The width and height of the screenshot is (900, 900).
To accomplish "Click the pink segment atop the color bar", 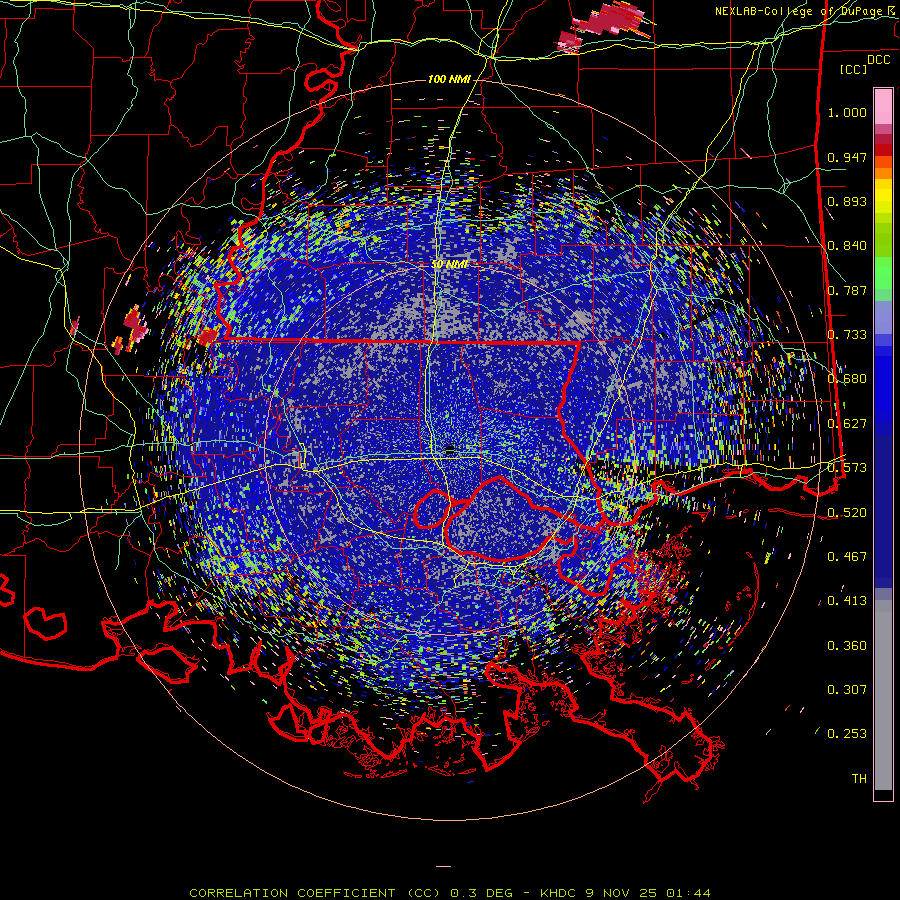I will tap(883, 107).
